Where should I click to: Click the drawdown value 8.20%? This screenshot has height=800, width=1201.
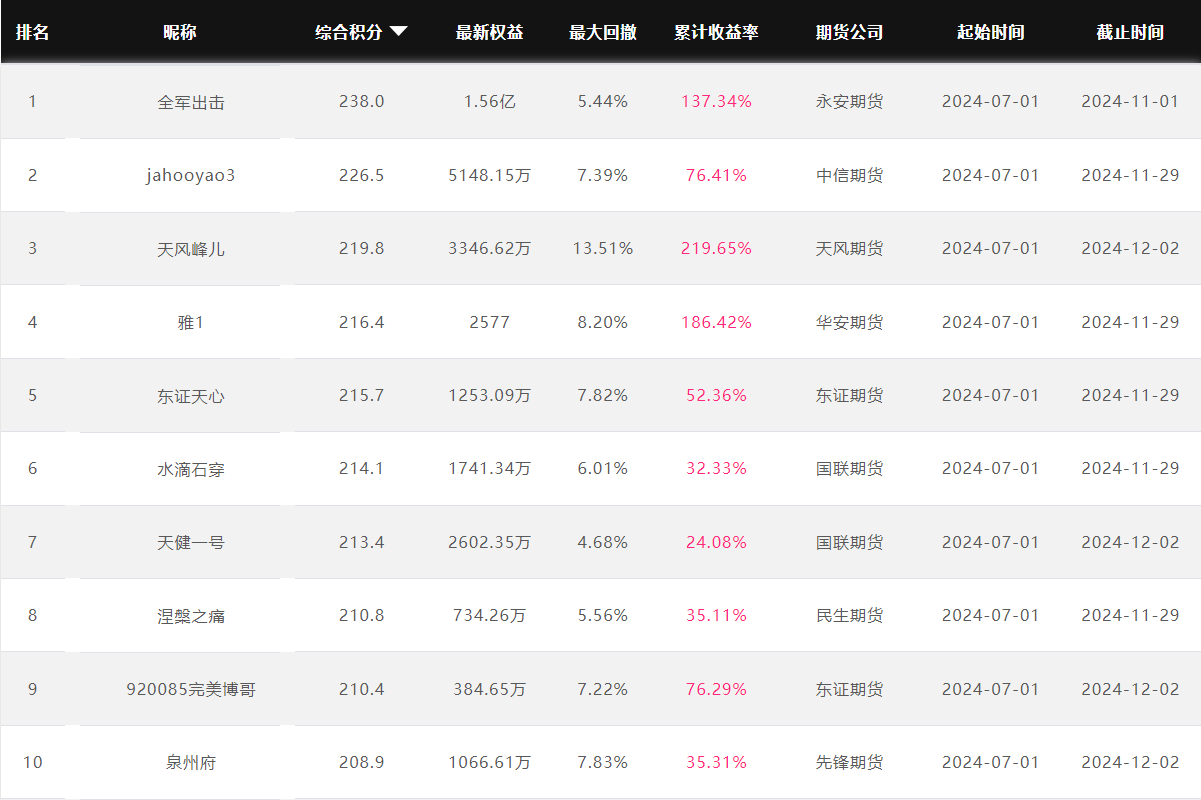pos(603,322)
